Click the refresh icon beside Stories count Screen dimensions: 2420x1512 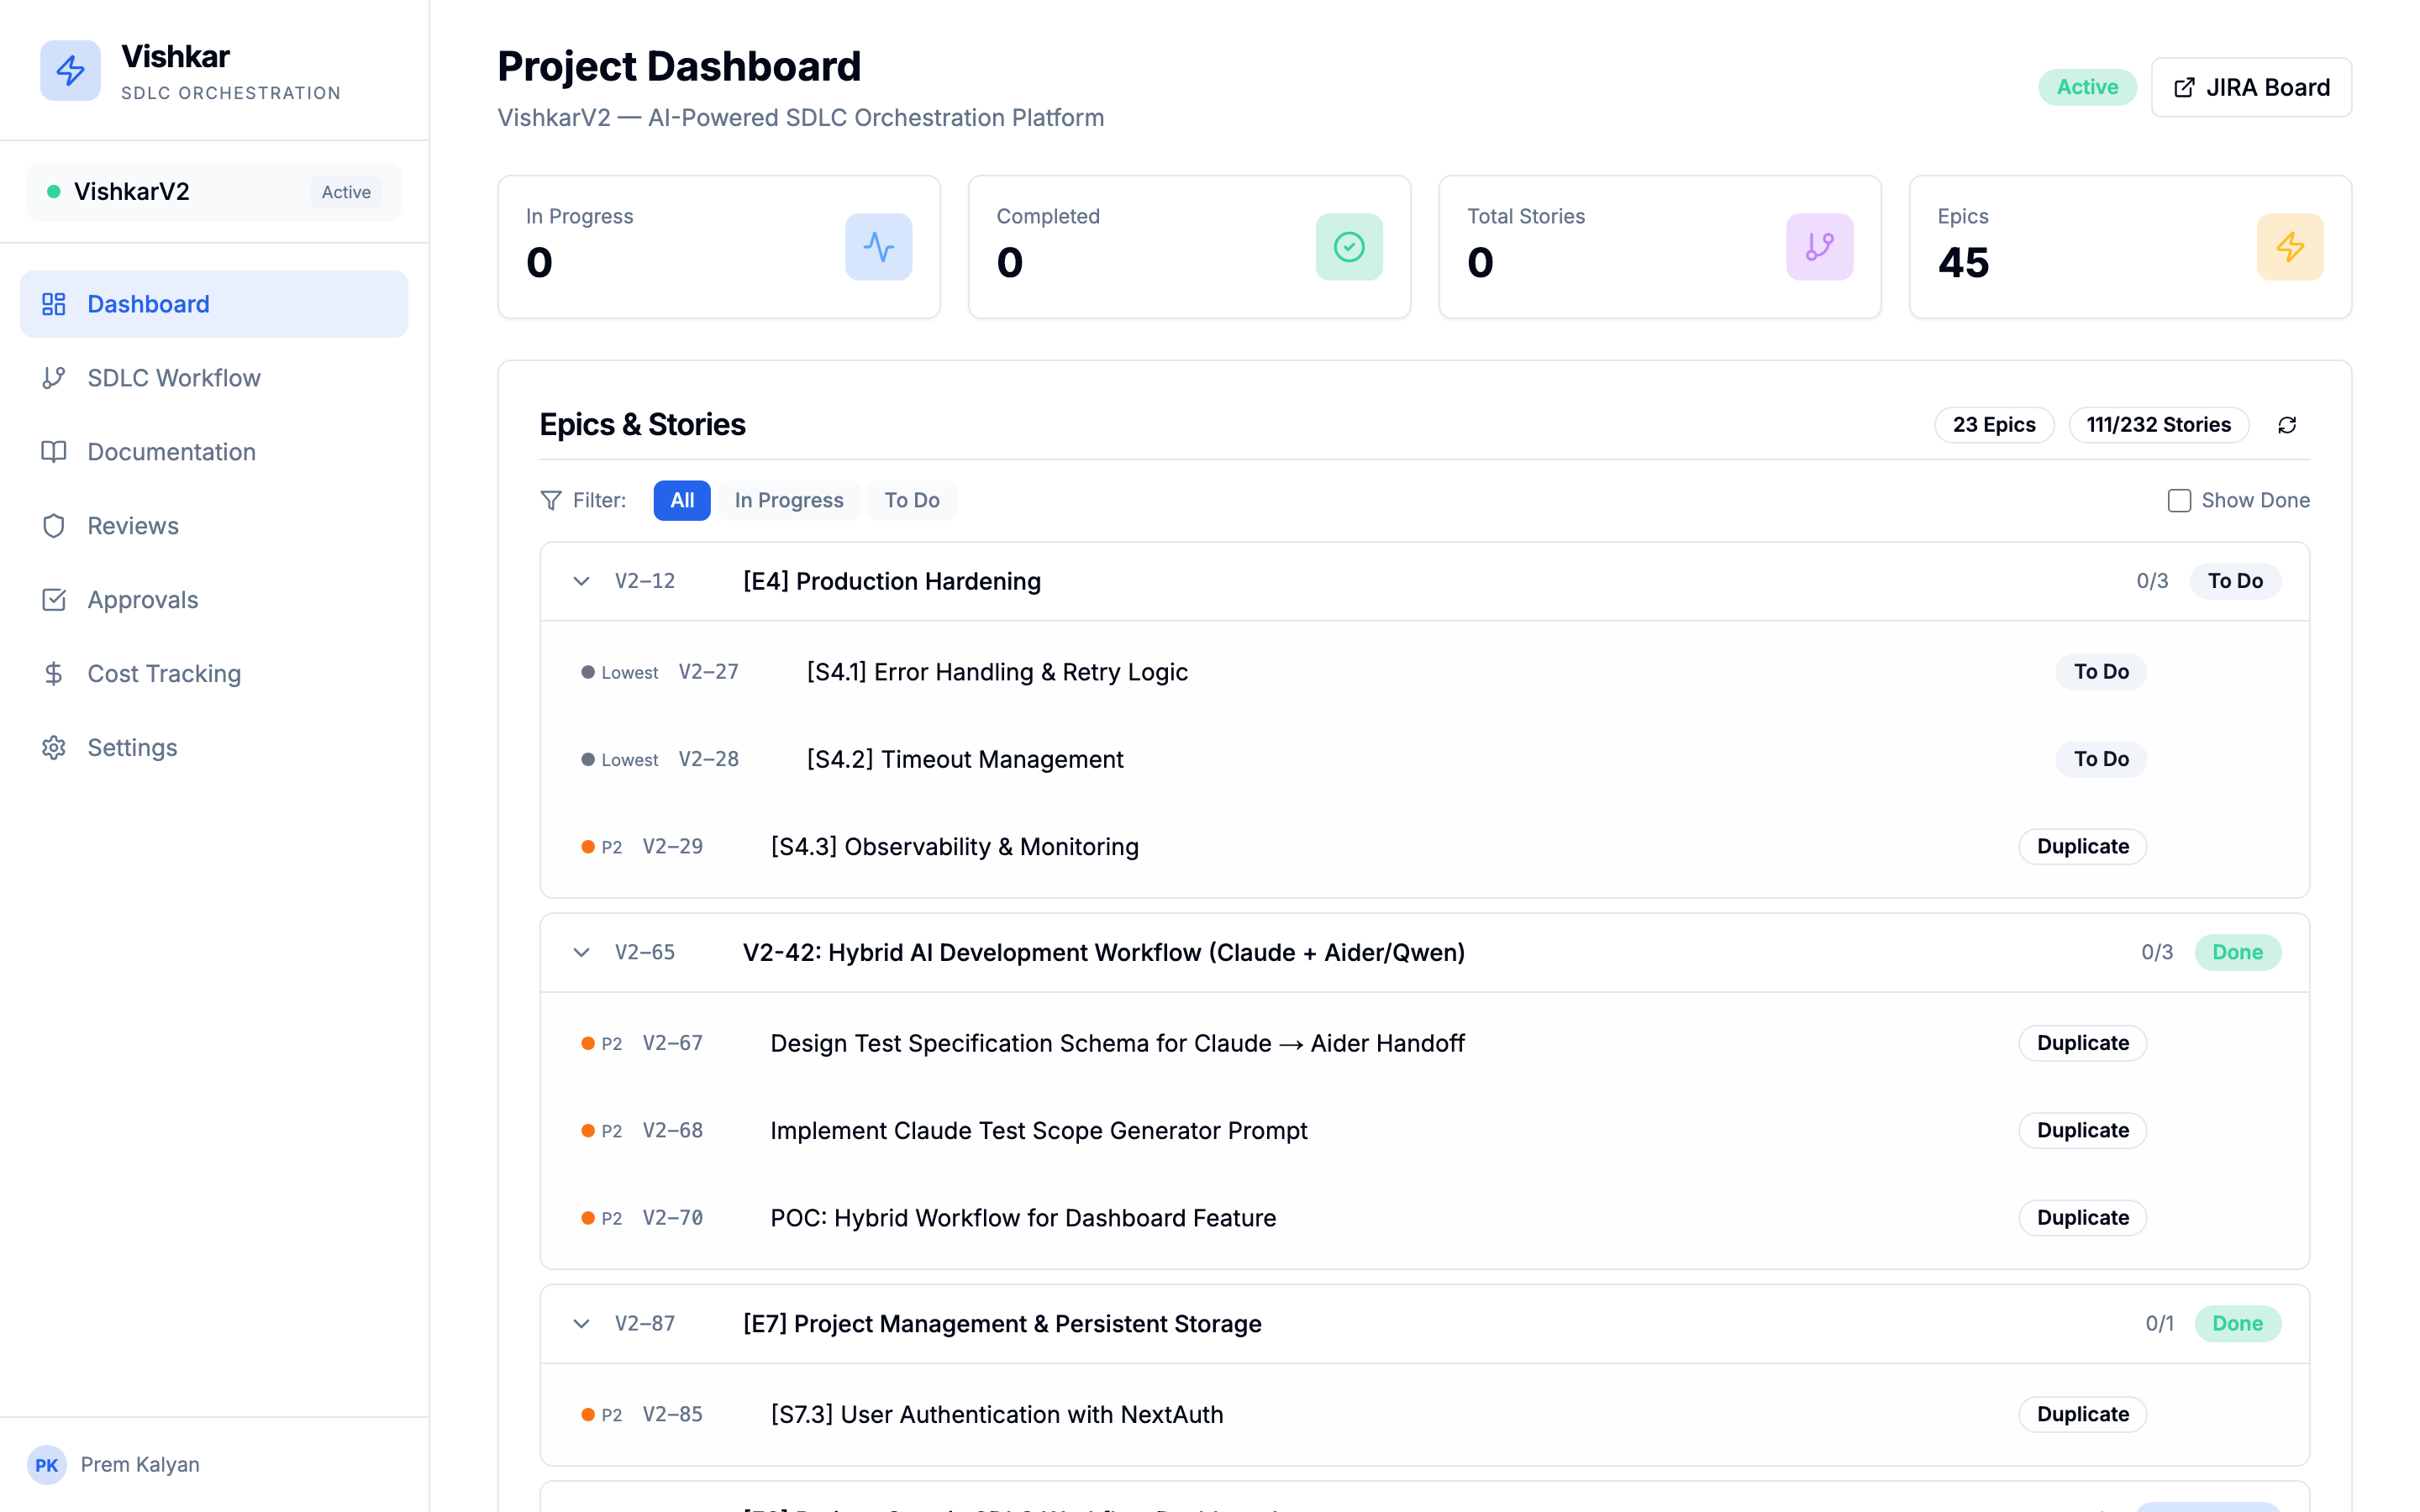point(2286,425)
